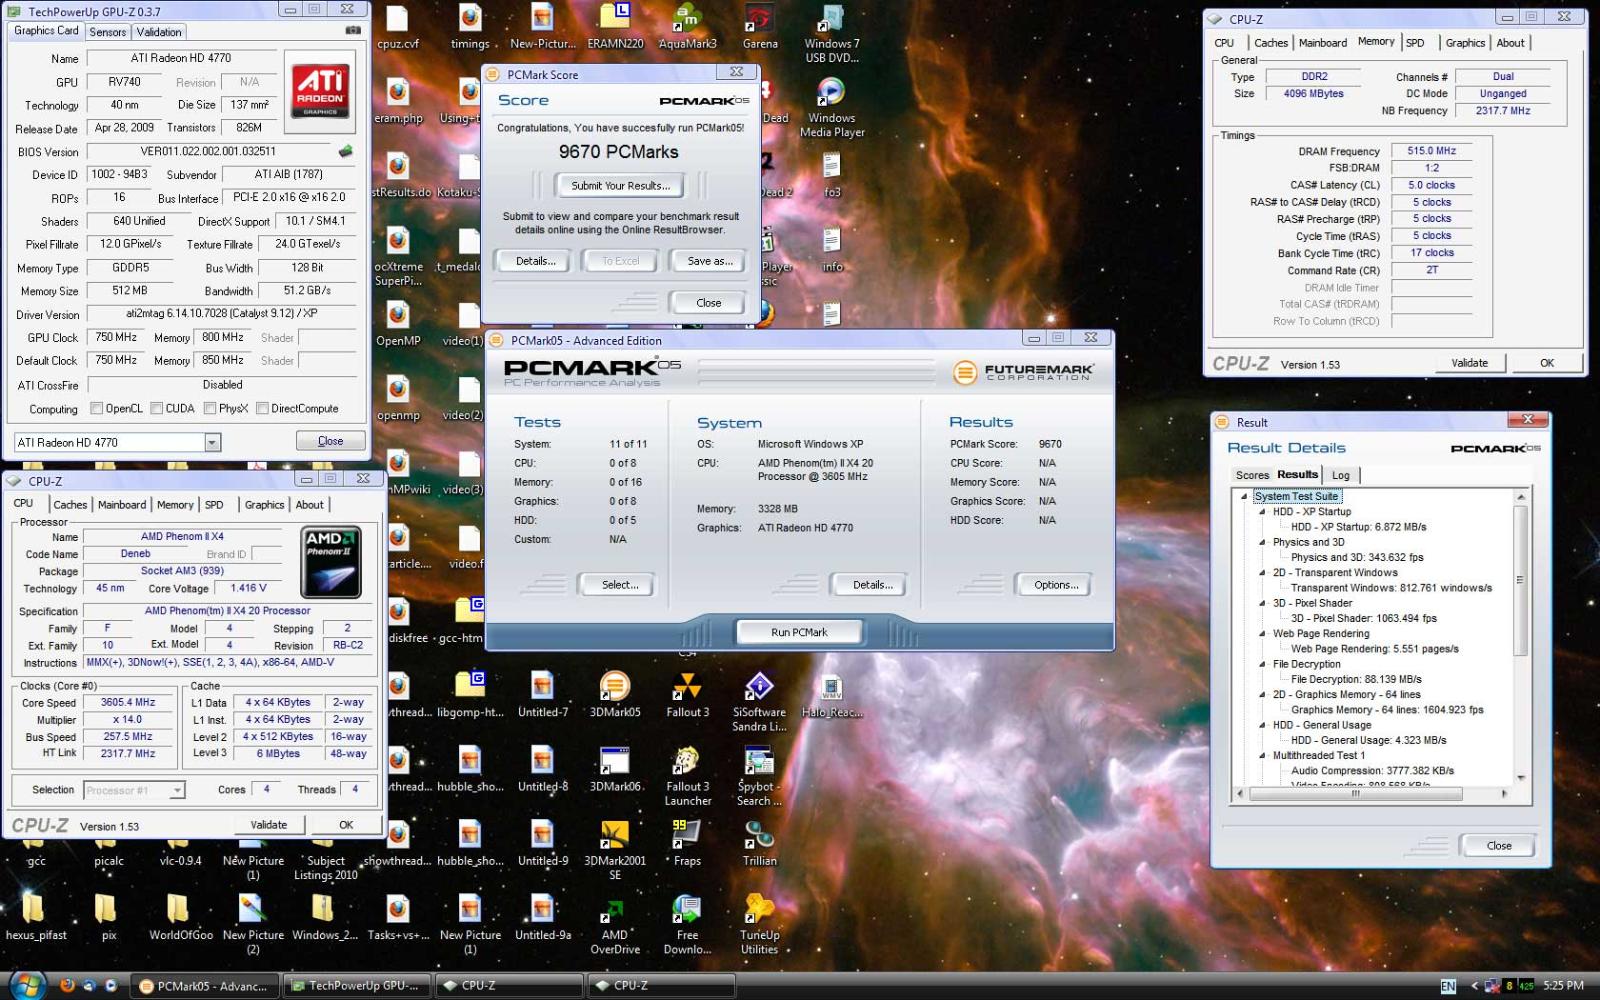
Task: Toggle the PhysX checkbox in GPU-Z
Action: click(x=209, y=408)
